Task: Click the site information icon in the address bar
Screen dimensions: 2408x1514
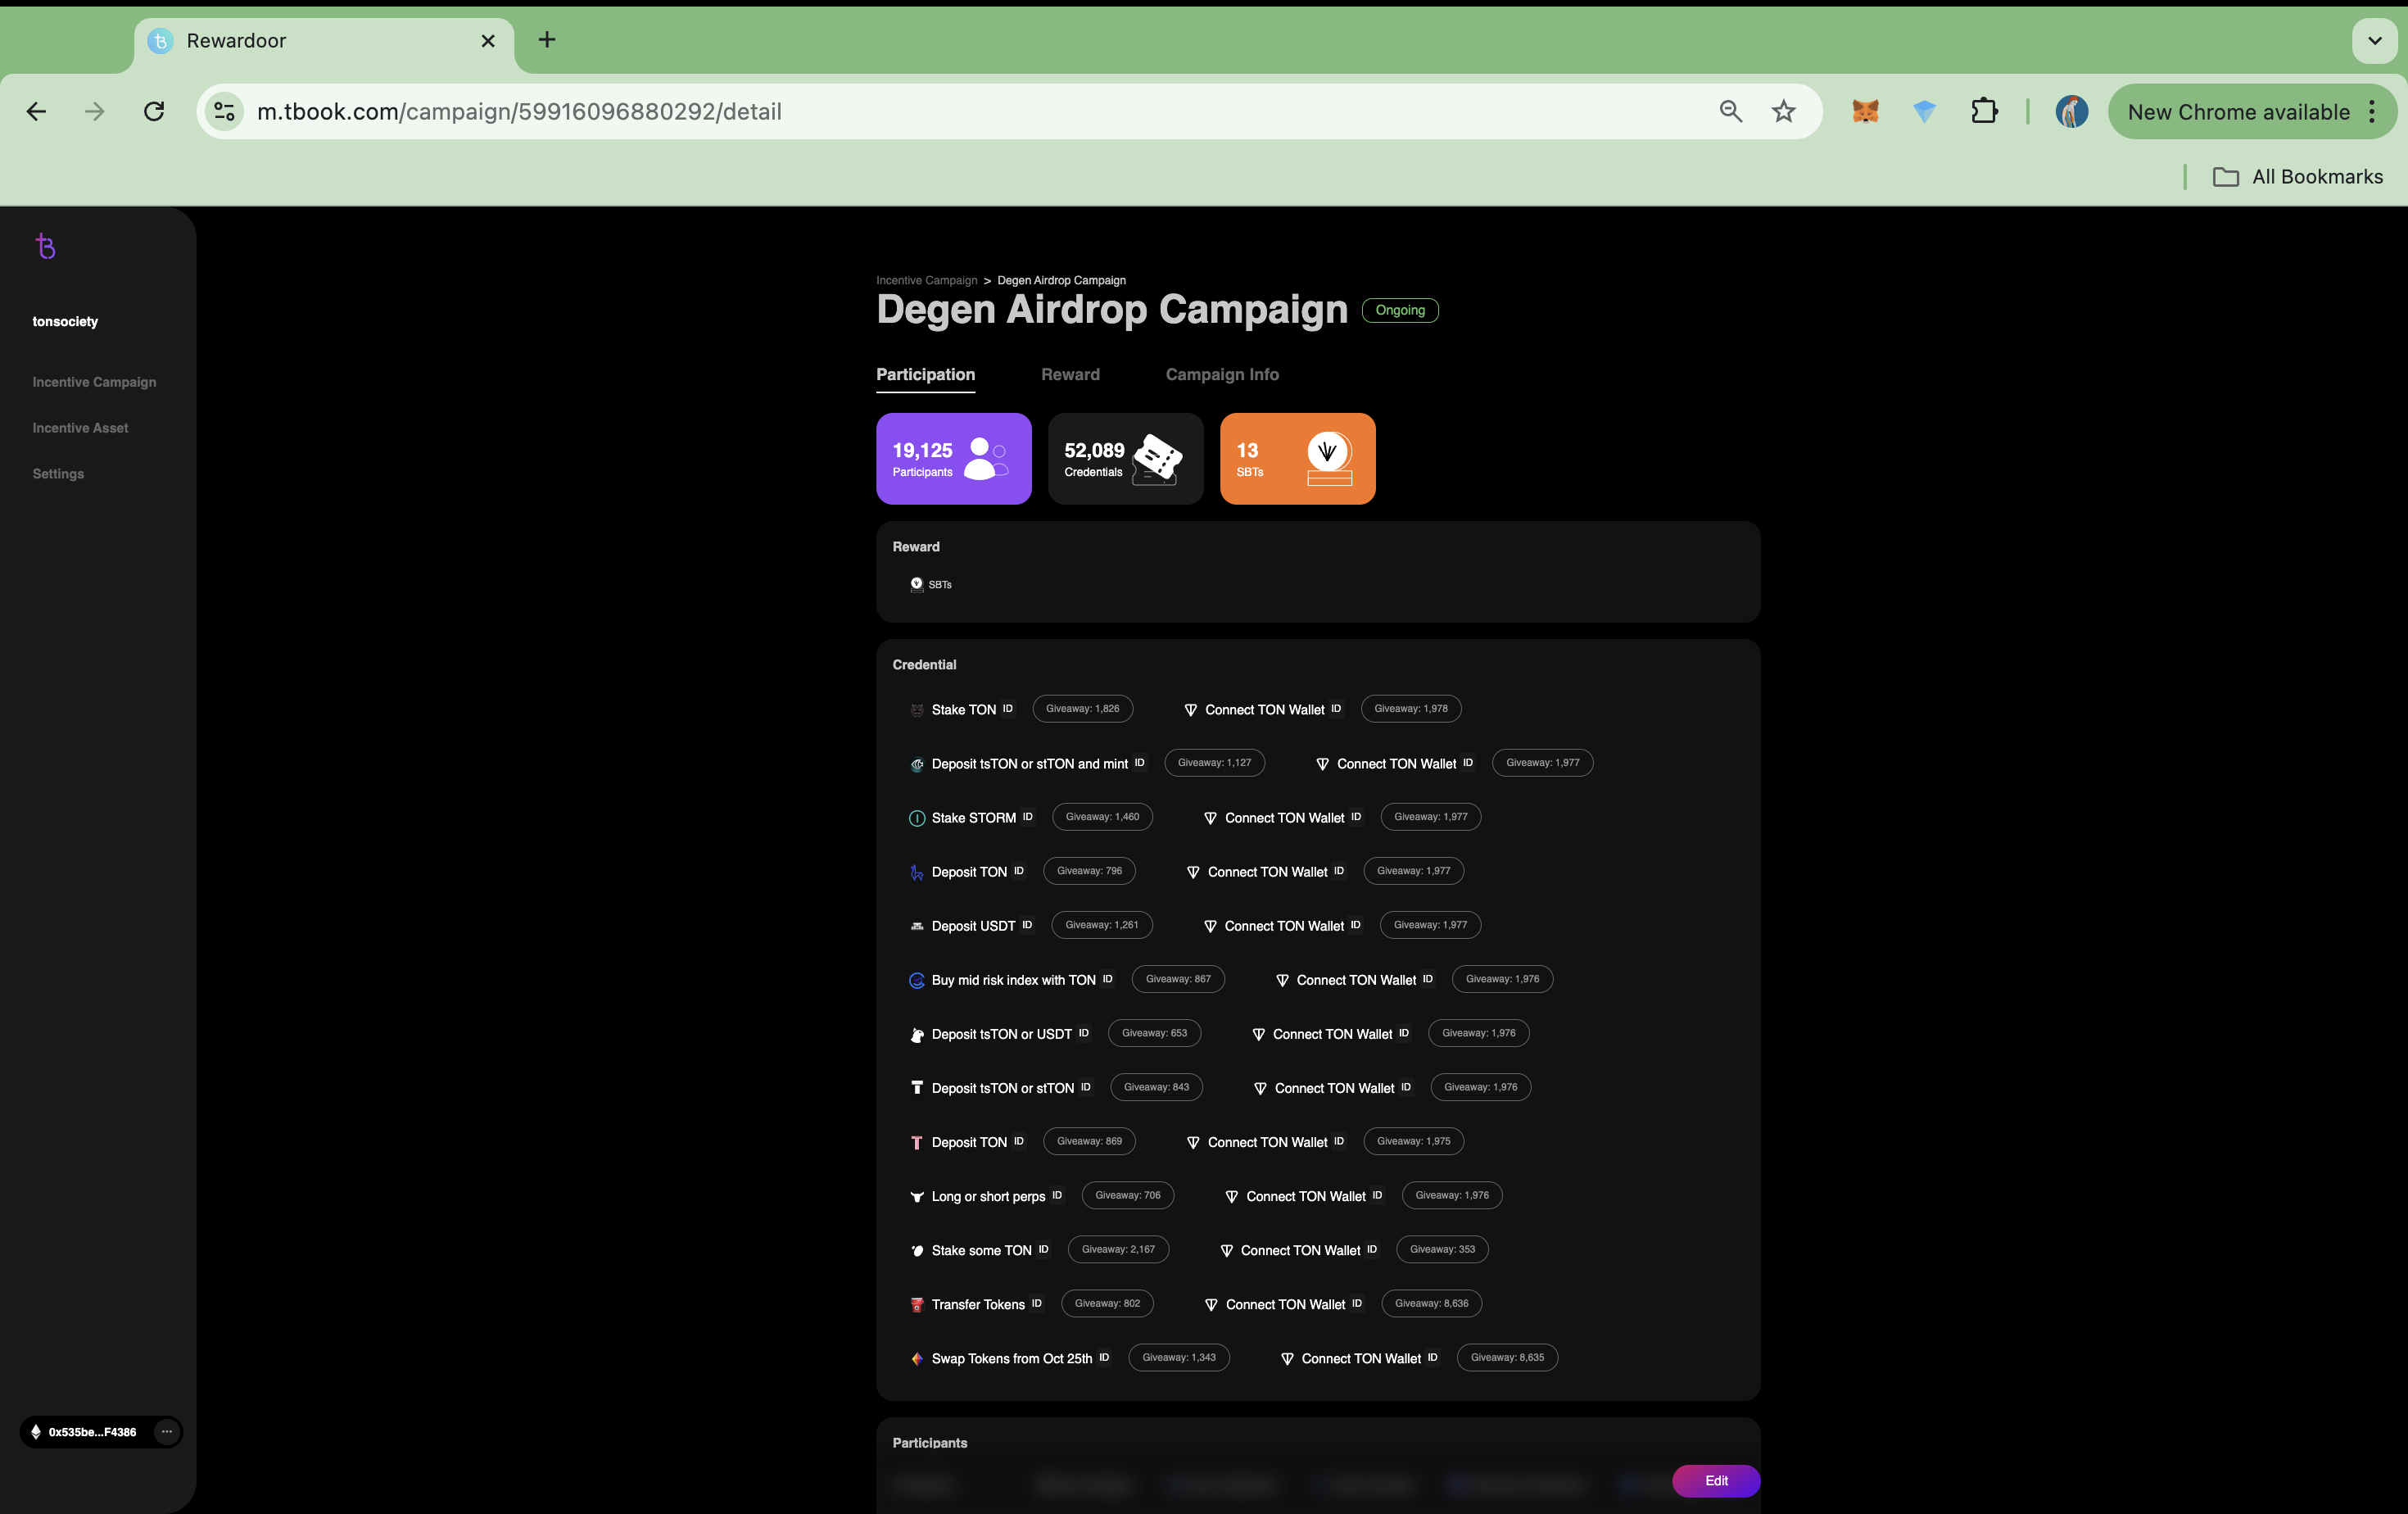Action: click(225, 111)
